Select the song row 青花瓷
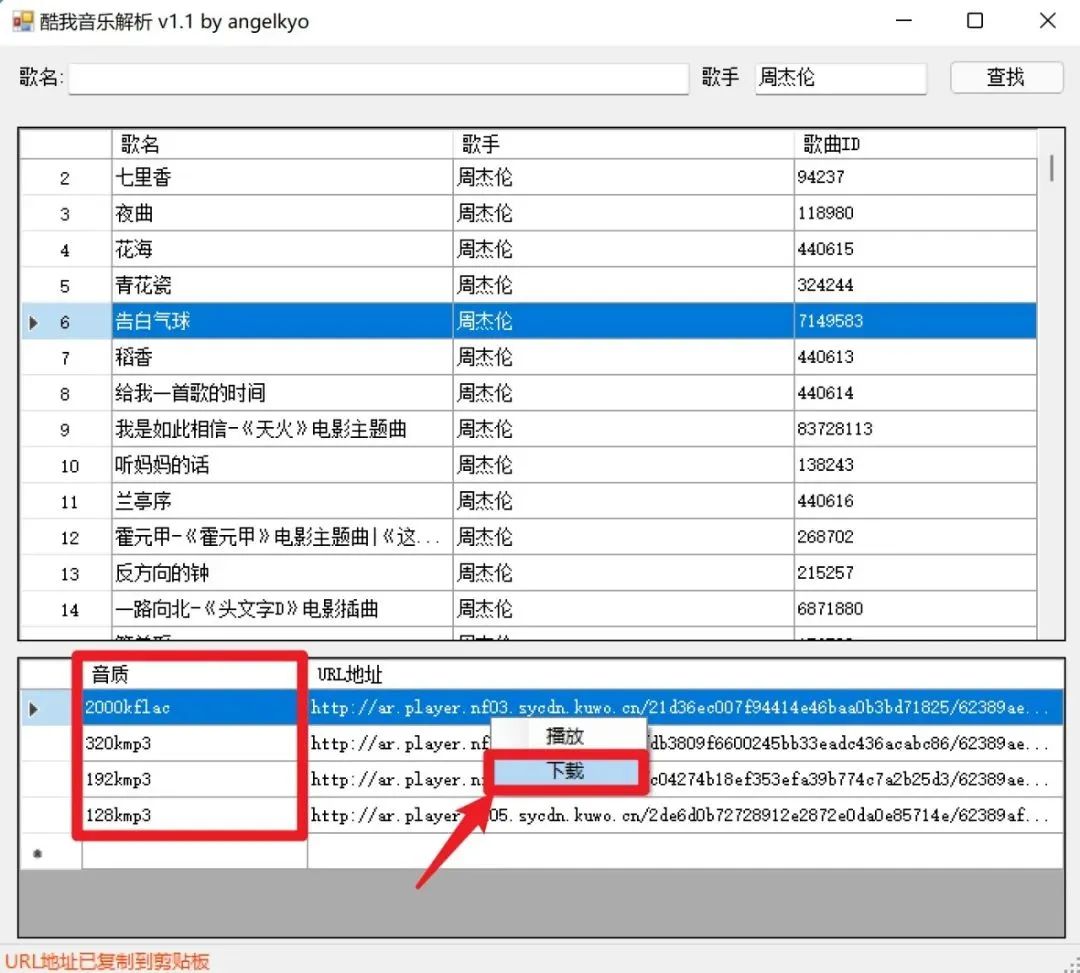 pos(282,286)
